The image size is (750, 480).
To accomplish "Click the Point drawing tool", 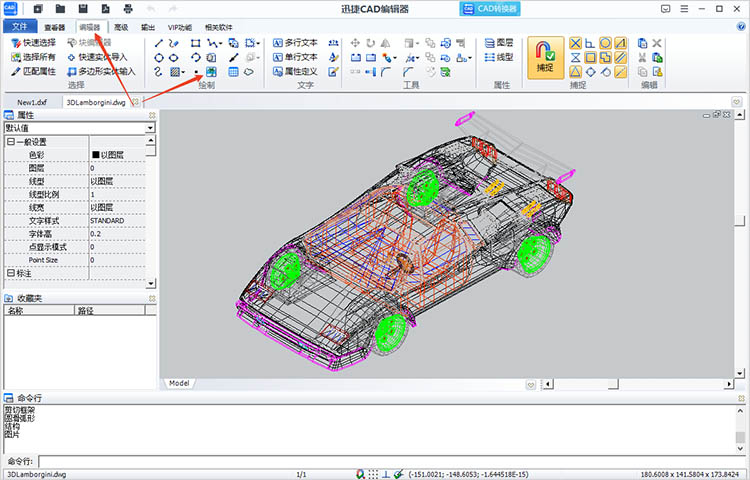I will [x=196, y=72].
